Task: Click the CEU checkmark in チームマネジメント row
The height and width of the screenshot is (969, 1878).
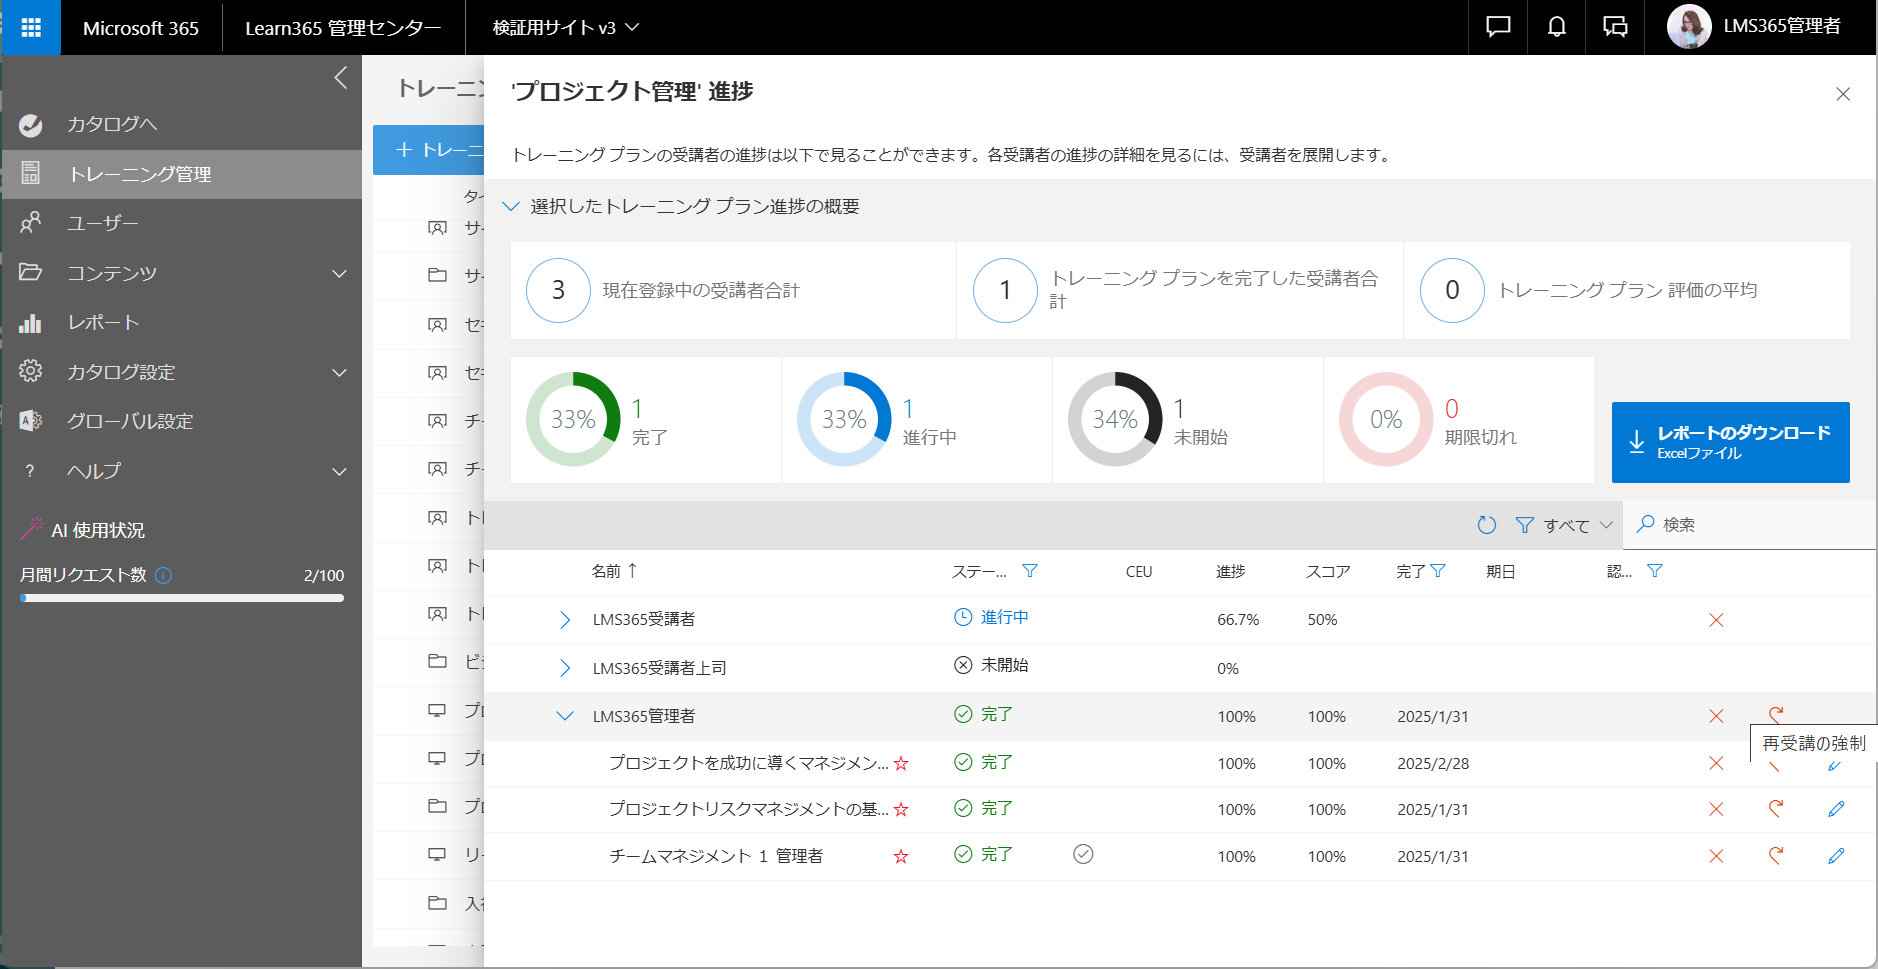Action: [x=1083, y=854]
